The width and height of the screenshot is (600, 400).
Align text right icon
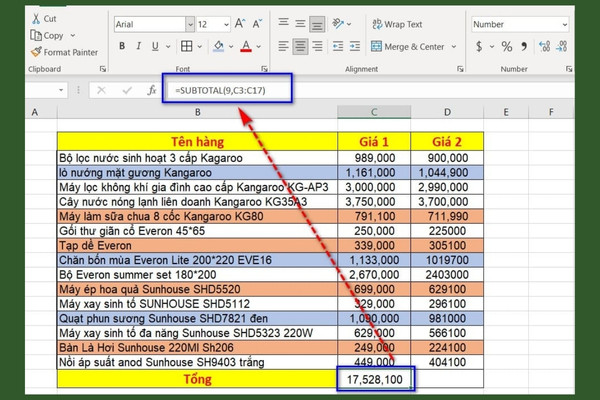tap(317, 47)
